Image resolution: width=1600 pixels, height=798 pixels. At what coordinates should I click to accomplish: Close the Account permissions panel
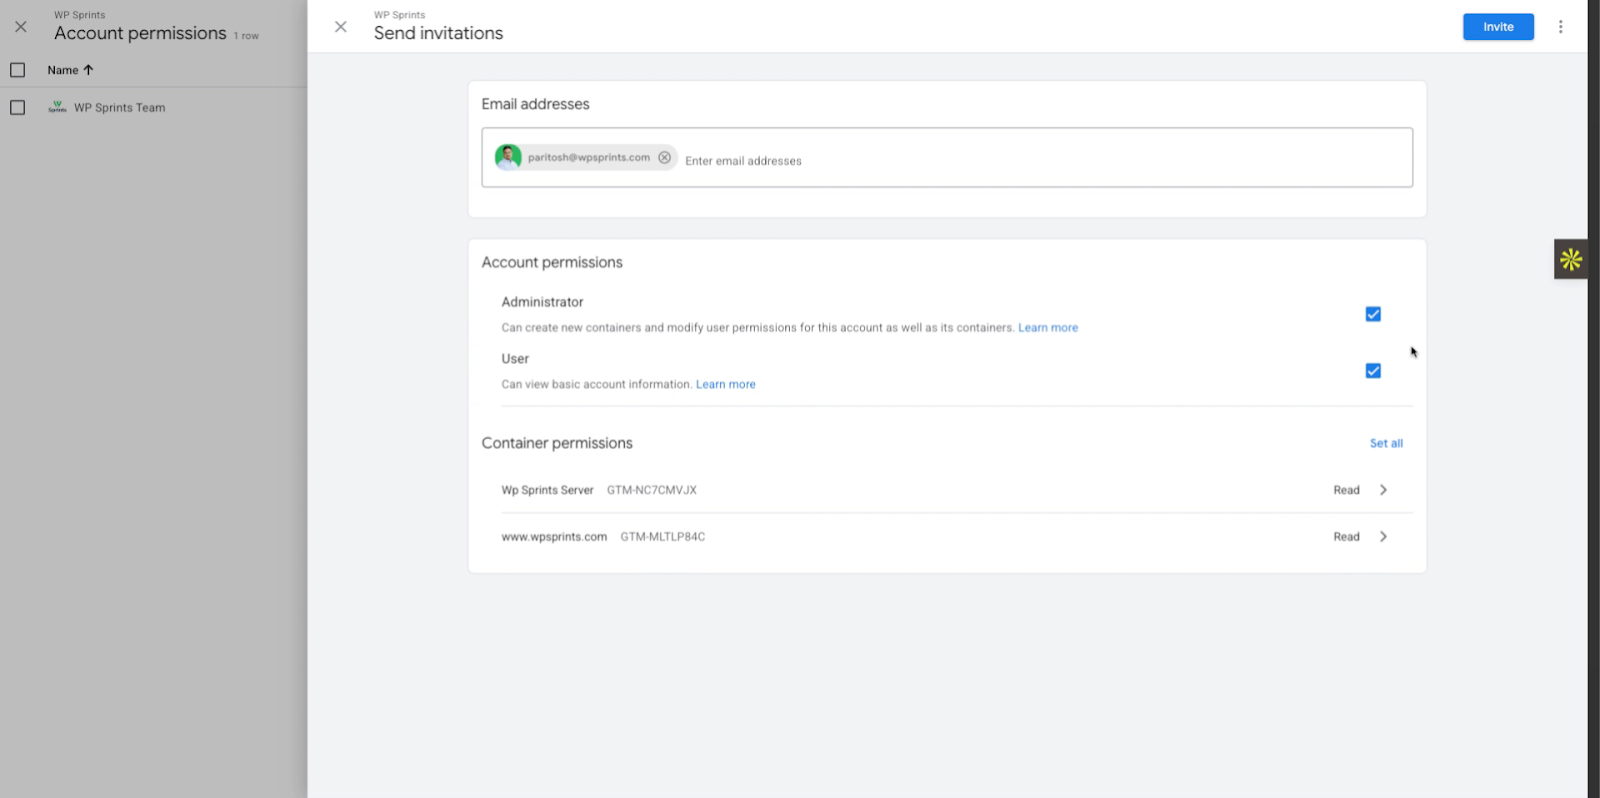(21, 27)
